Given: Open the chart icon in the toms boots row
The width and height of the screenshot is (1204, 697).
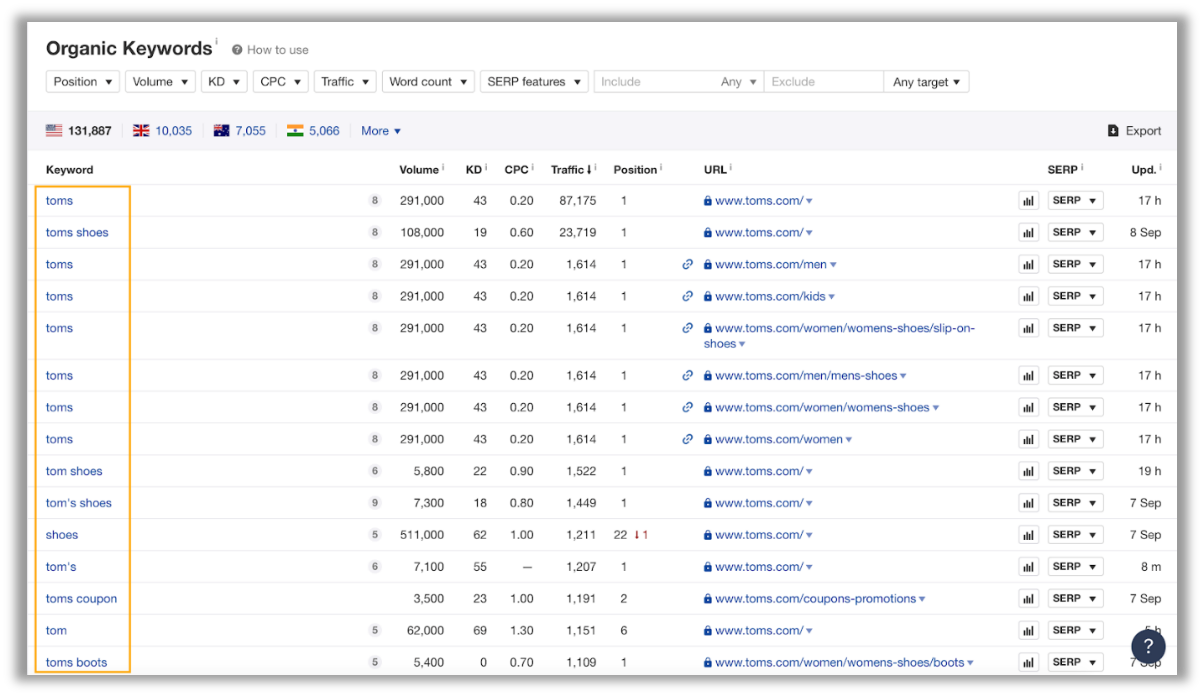Looking at the screenshot, I should 1028,662.
